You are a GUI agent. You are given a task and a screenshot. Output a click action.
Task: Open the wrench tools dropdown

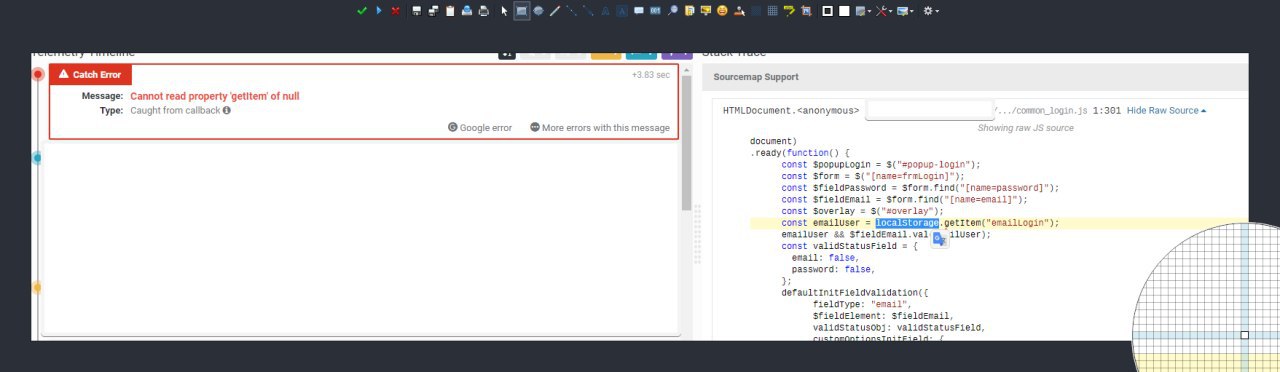pyautogui.click(x=884, y=11)
